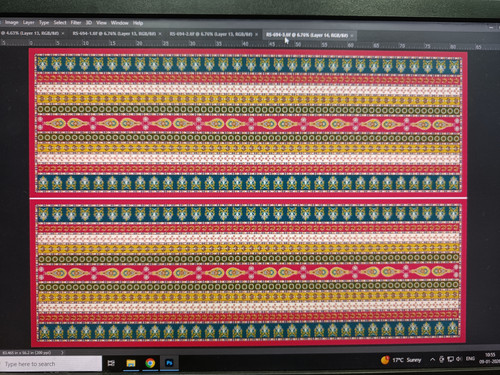Open the View menu
Image resolution: width=500 pixels, height=375 pixels.
101,23
